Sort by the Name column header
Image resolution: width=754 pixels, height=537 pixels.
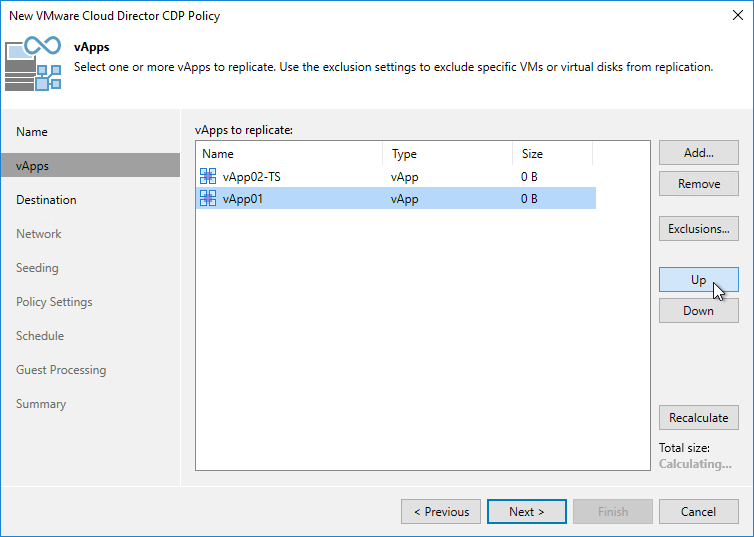click(x=289, y=154)
